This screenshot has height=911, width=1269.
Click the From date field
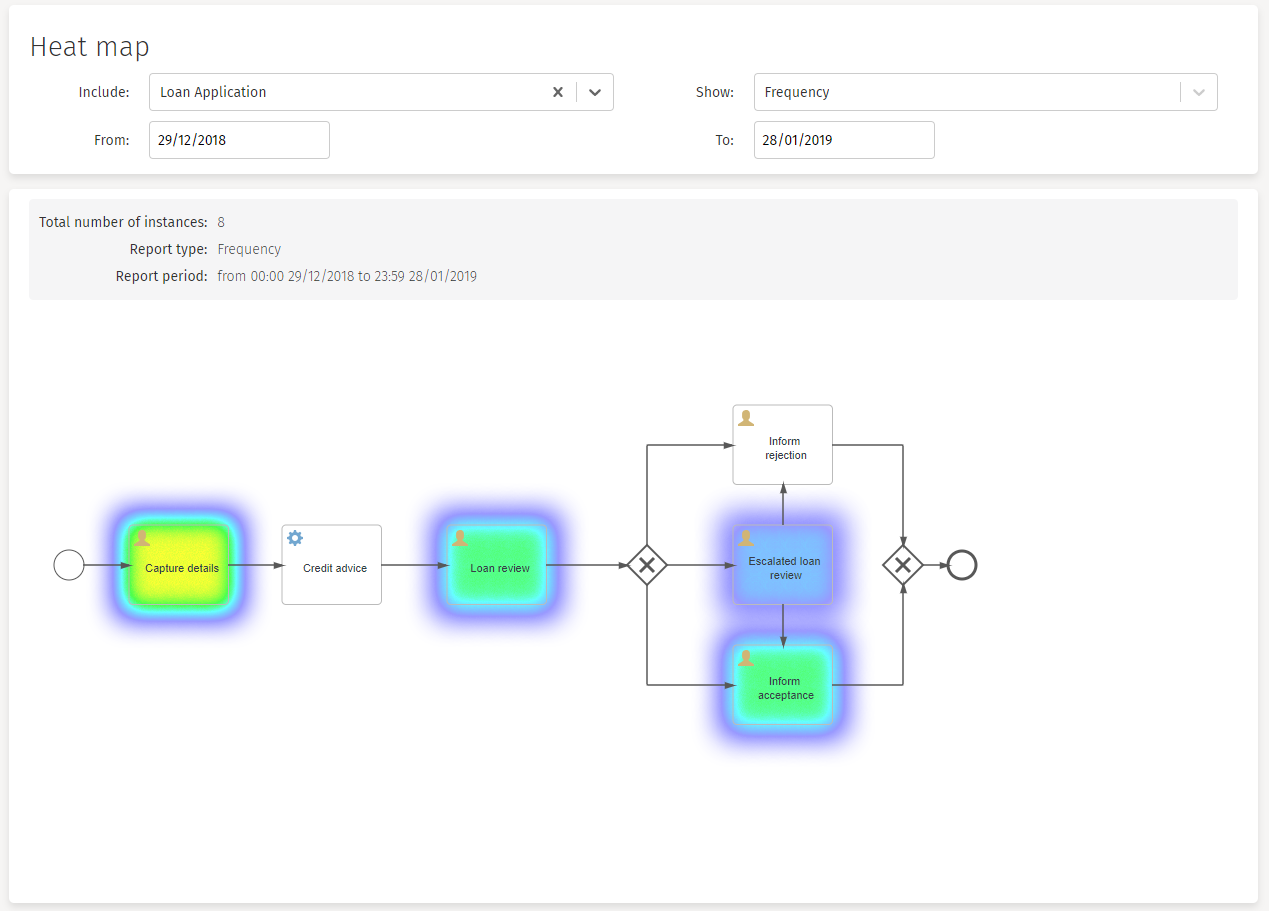coord(239,140)
